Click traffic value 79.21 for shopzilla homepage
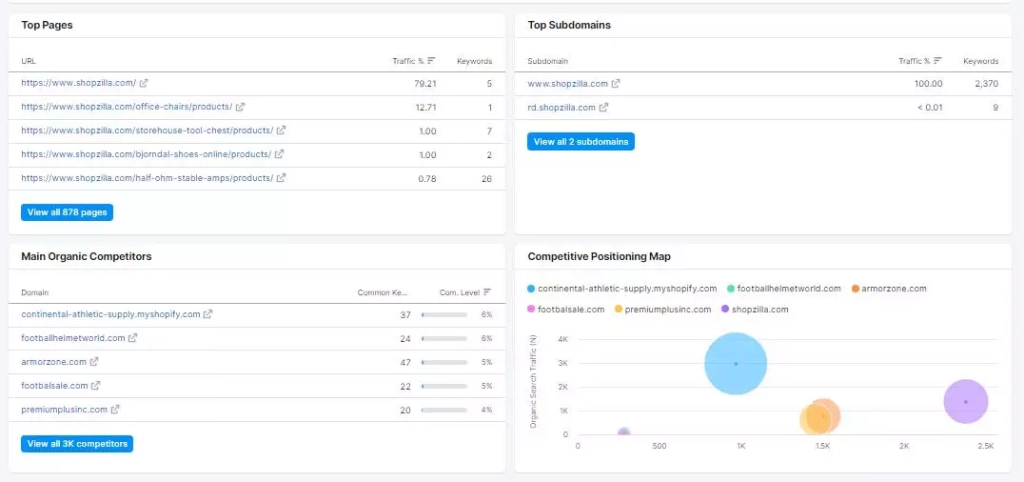The width and height of the screenshot is (1024, 482). [425, 84]
